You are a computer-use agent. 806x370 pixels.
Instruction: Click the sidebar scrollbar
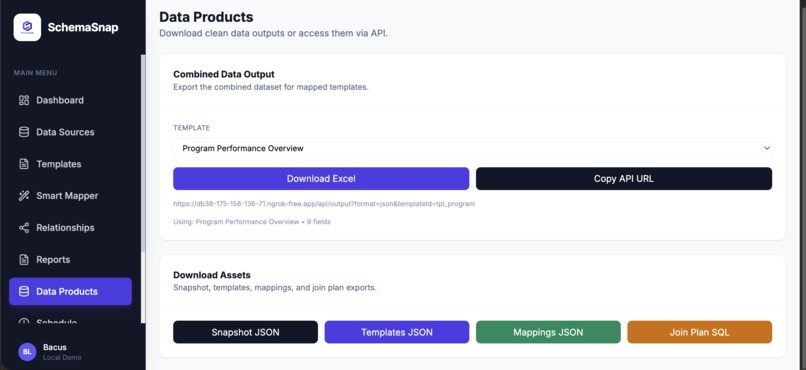pos(143,153)
